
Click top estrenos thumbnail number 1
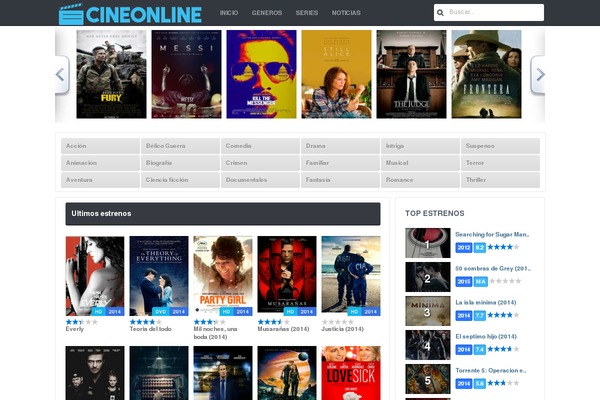coord(428,243)
